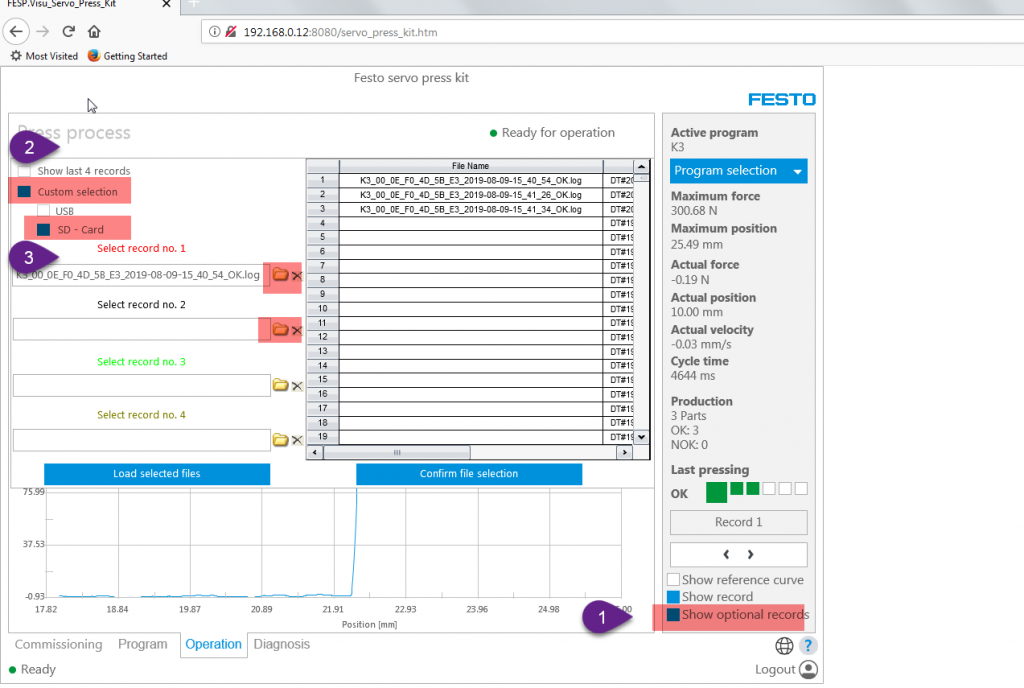The image size is (1024, 688).
Task: Toggle the Show record checkbox
Action: [x=673, y=597]
